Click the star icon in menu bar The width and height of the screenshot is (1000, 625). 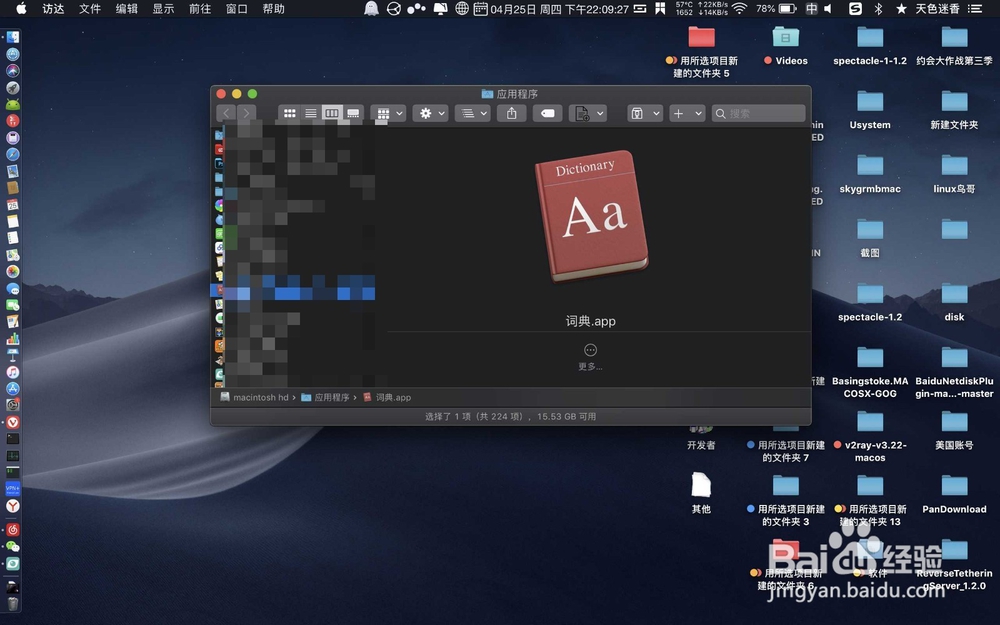(901, 8)
